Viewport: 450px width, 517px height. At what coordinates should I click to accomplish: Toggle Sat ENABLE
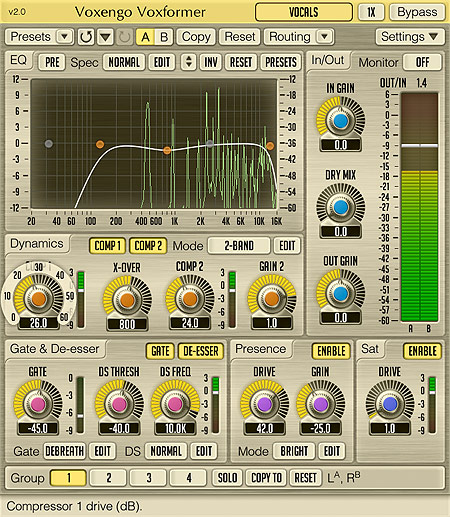[422, 351]
